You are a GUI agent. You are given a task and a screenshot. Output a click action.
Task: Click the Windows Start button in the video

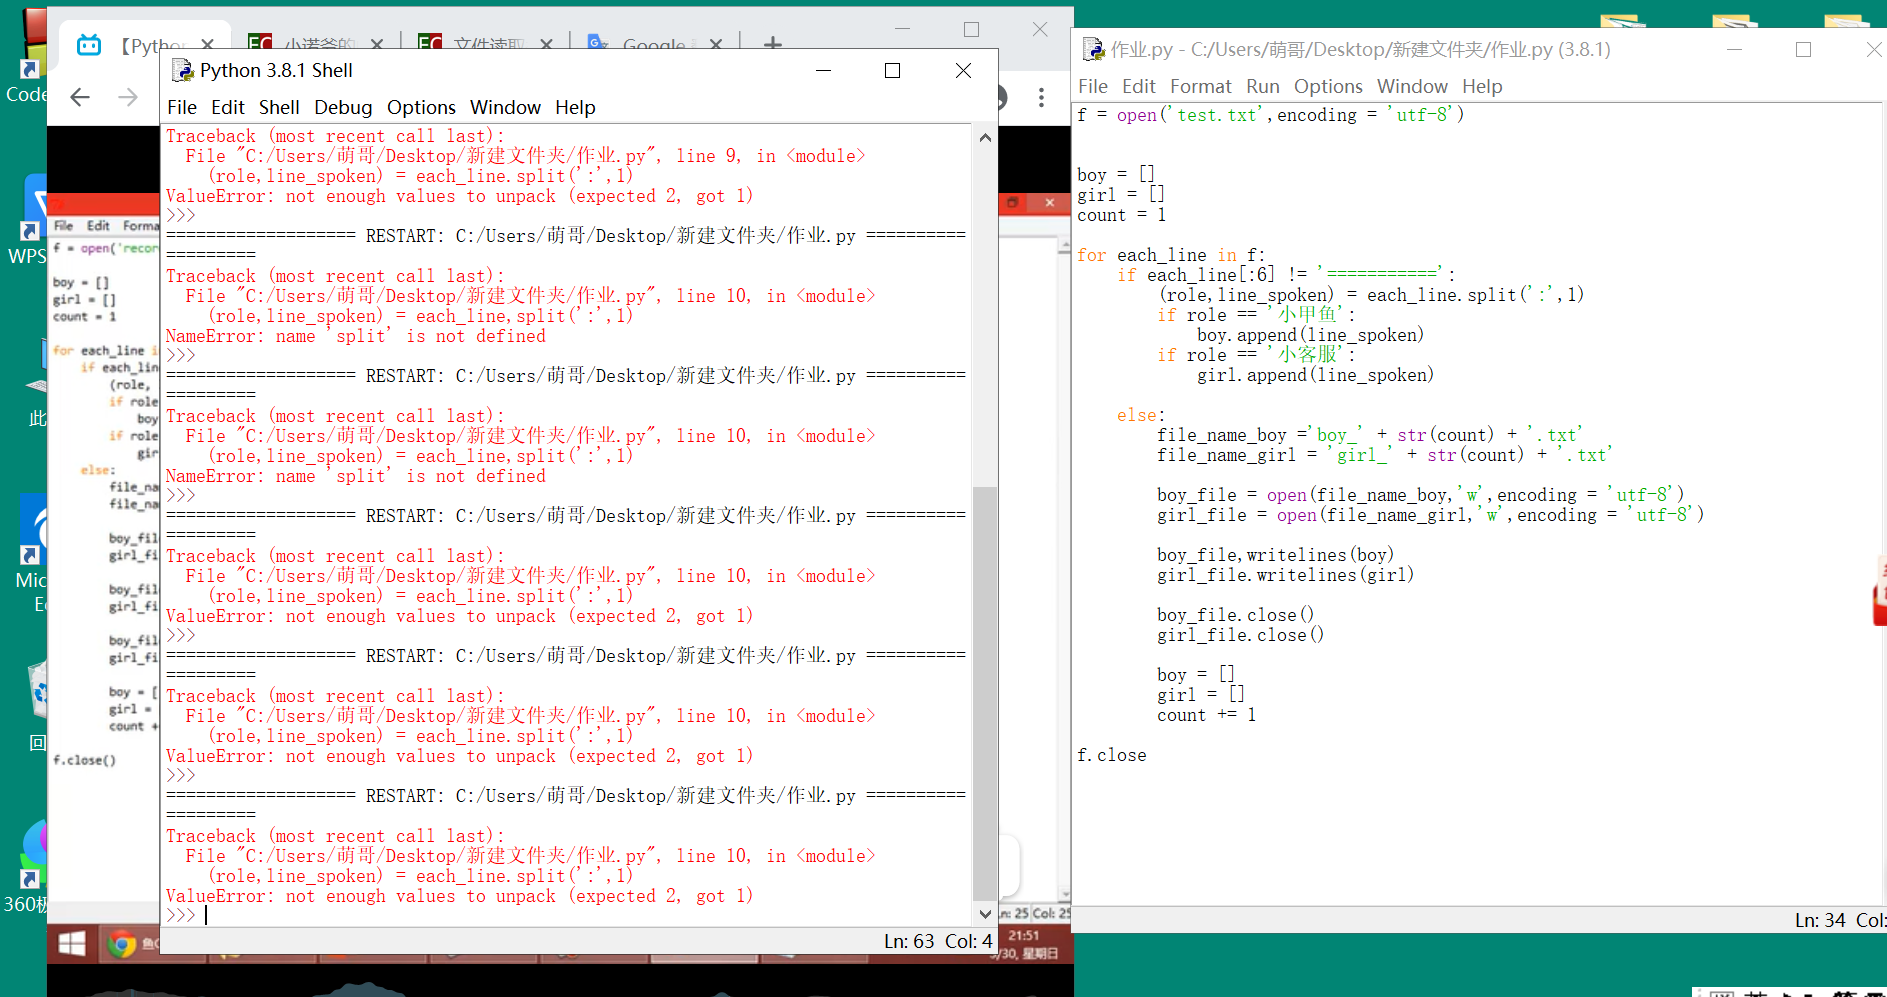point(72,943)
